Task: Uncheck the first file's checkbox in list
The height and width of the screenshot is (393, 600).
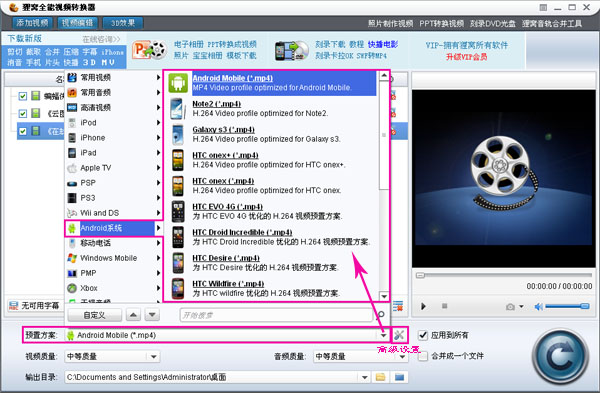Action: [x=23, y=96]
